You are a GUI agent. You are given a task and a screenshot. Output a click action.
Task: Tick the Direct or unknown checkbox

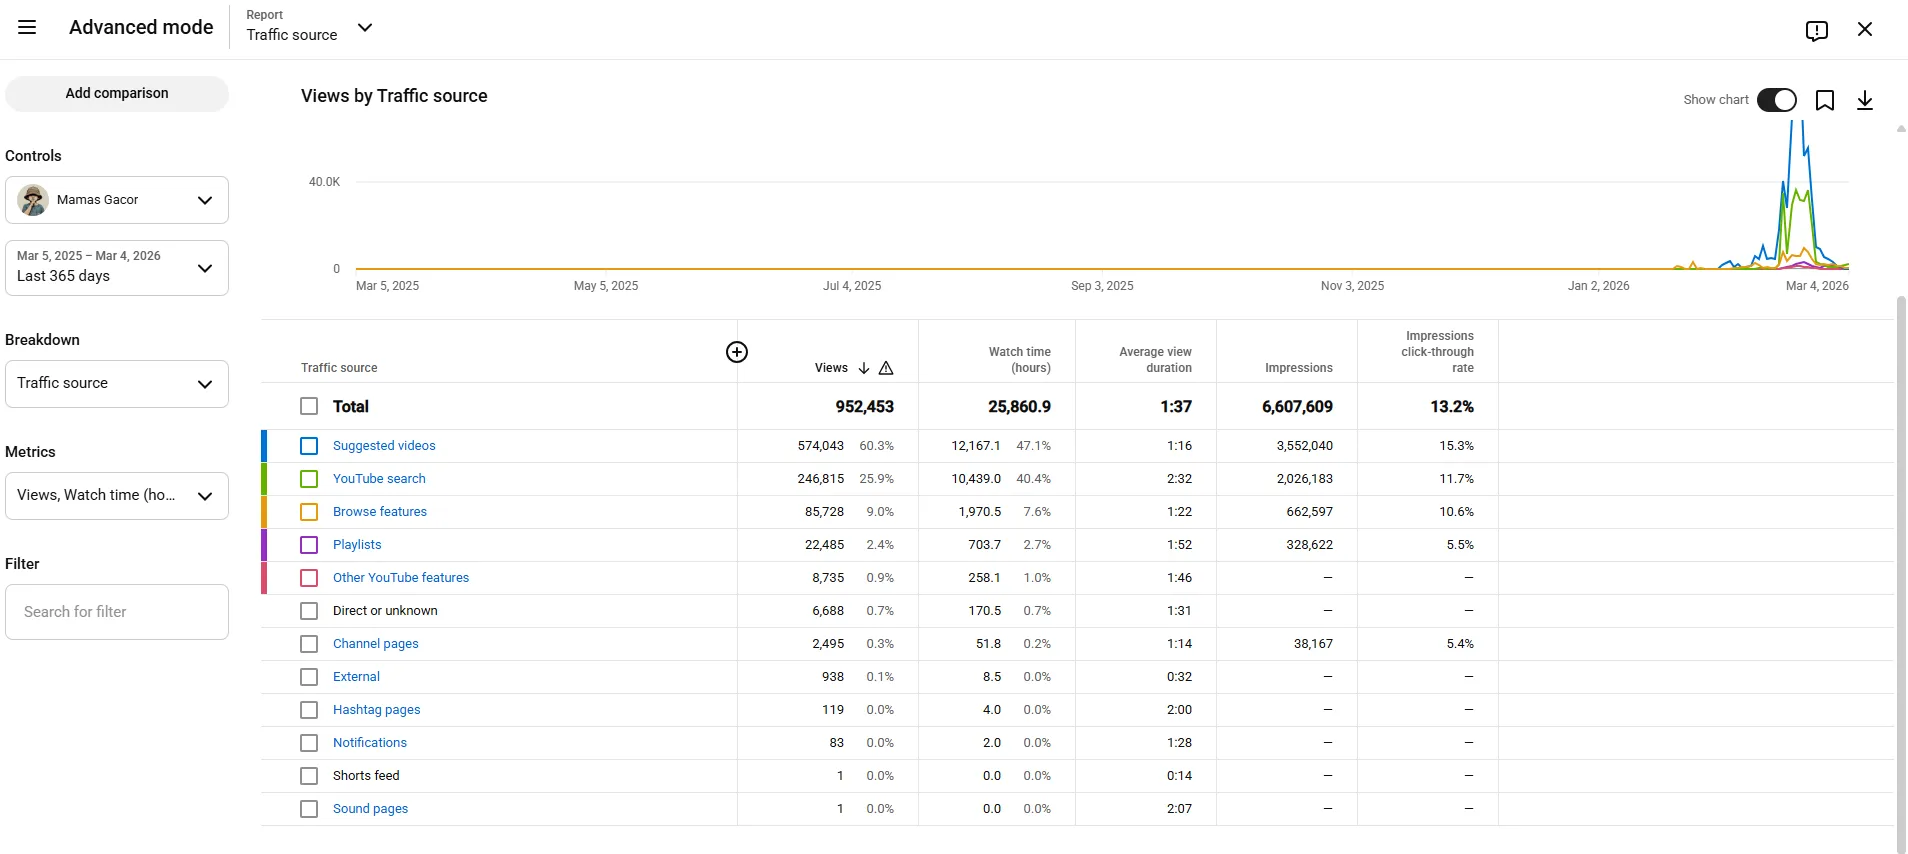pyautogui.click(x=309, y=611)
